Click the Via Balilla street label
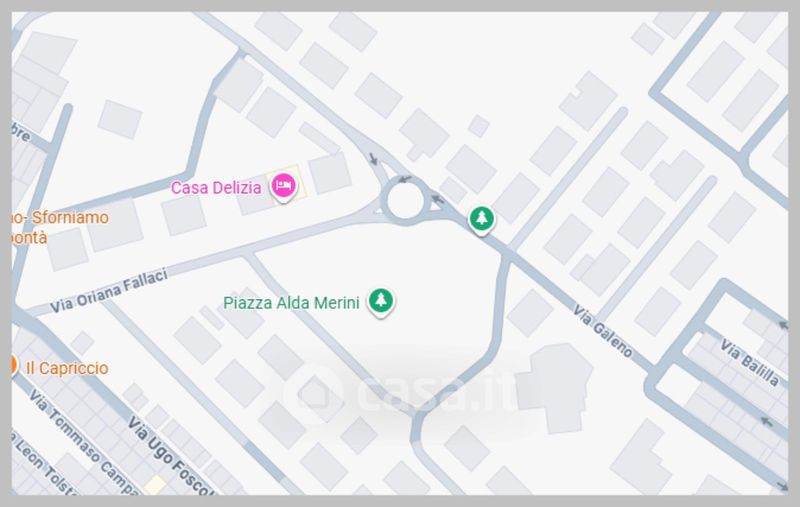 (x=749, y=363)
